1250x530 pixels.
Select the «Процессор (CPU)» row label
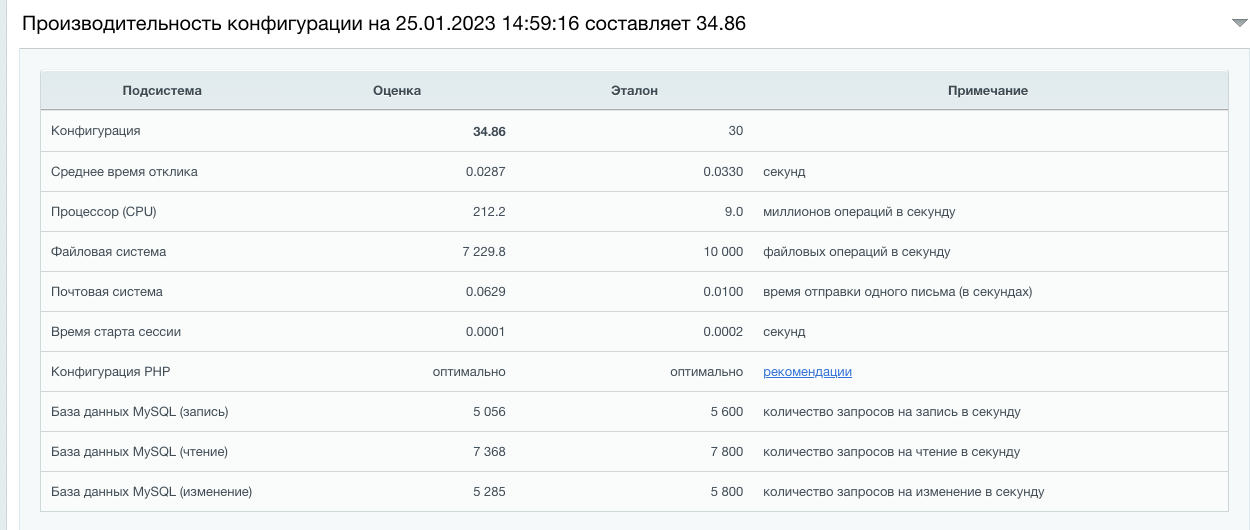point(104,212)
